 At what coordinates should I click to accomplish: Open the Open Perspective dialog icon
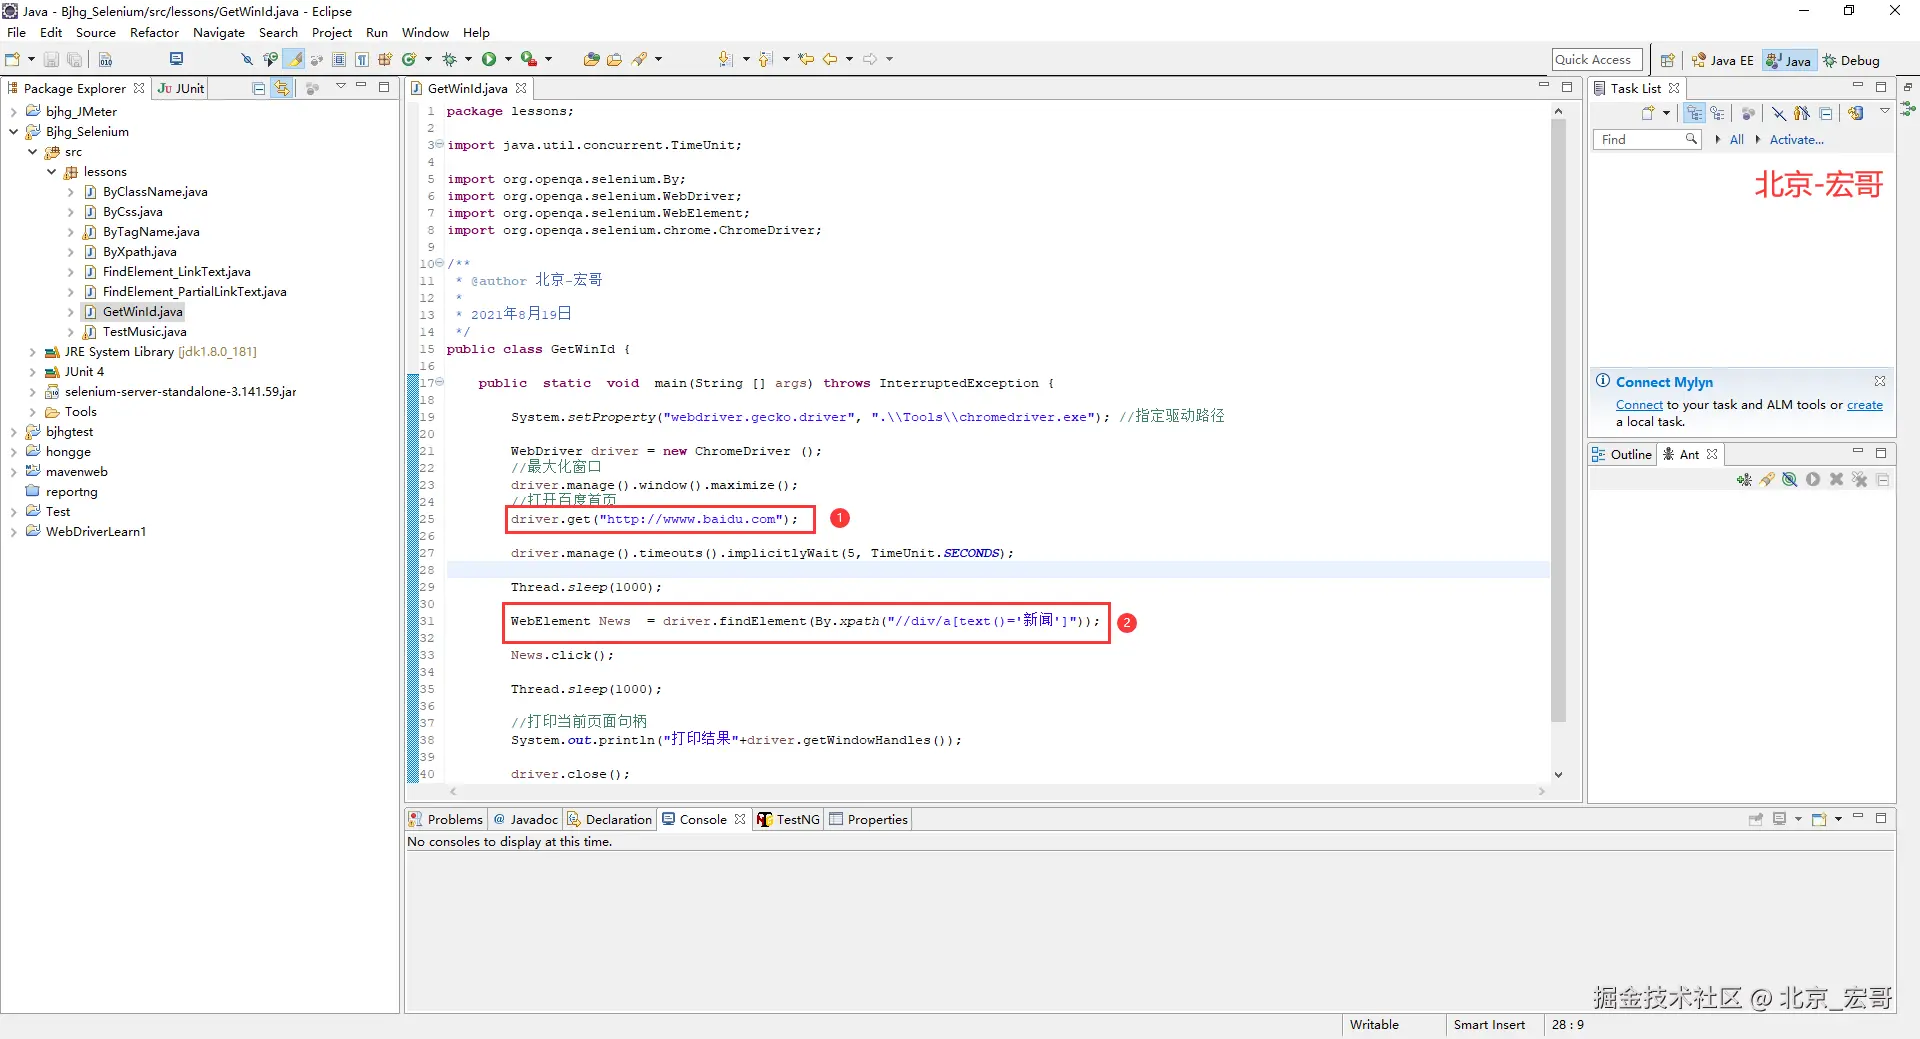coord(1667,61)
